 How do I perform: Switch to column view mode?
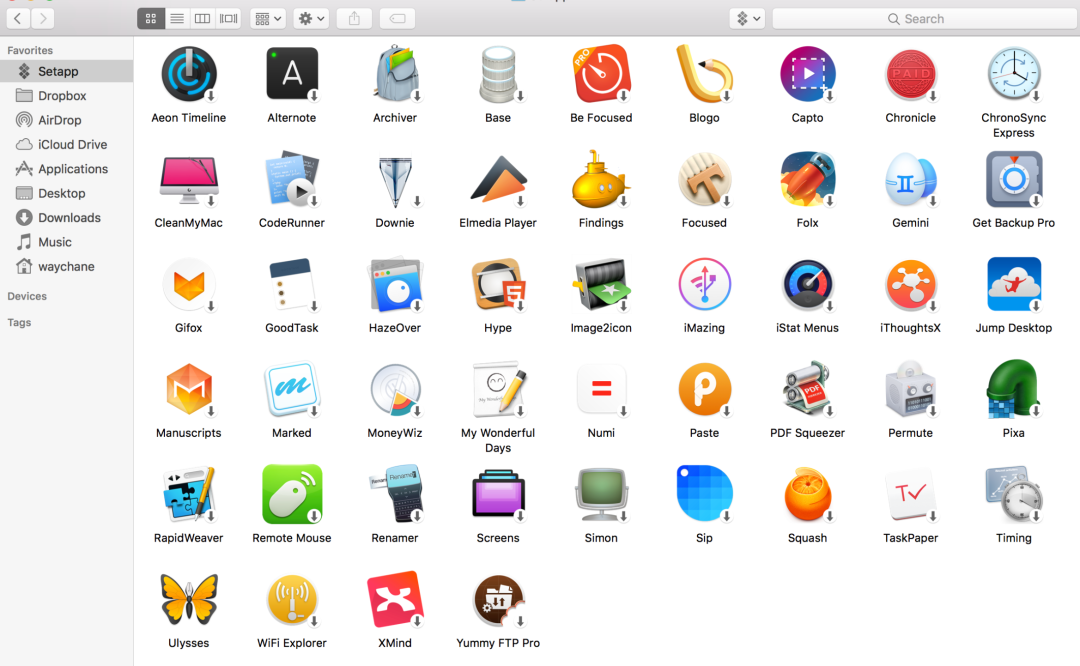pos(202,19)
